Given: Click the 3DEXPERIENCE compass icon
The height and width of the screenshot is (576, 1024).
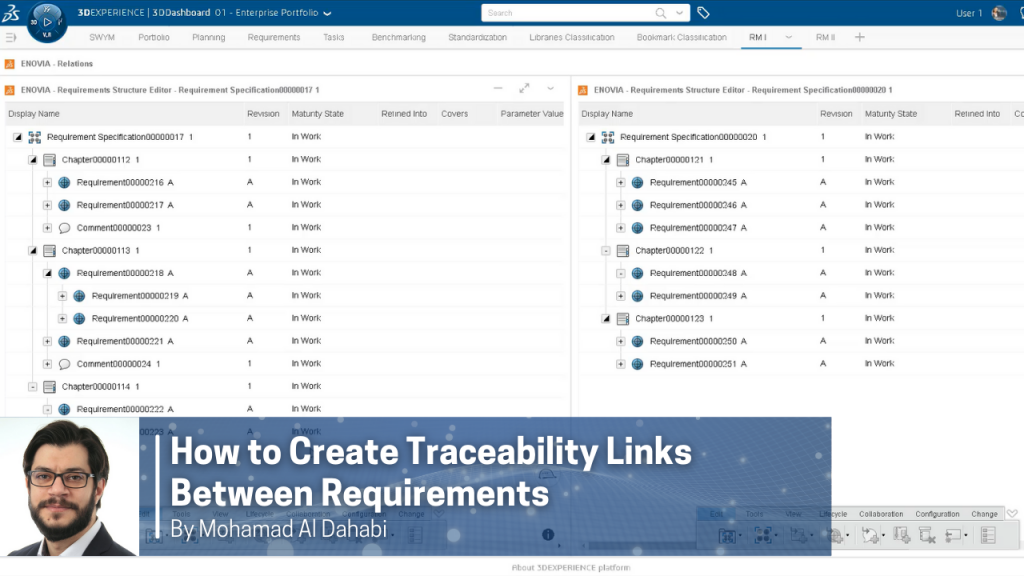Looking at the screenshot, I should point(45,20).
